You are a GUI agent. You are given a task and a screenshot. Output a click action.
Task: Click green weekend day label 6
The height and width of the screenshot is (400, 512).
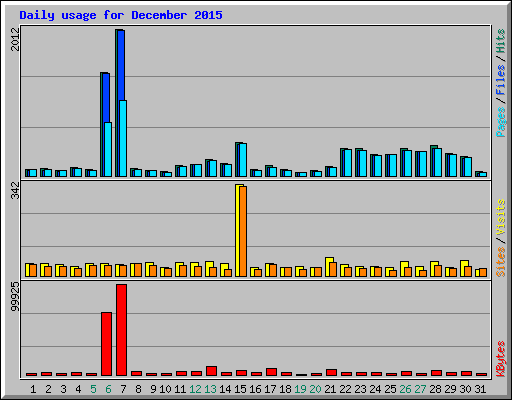click(108, 389)
